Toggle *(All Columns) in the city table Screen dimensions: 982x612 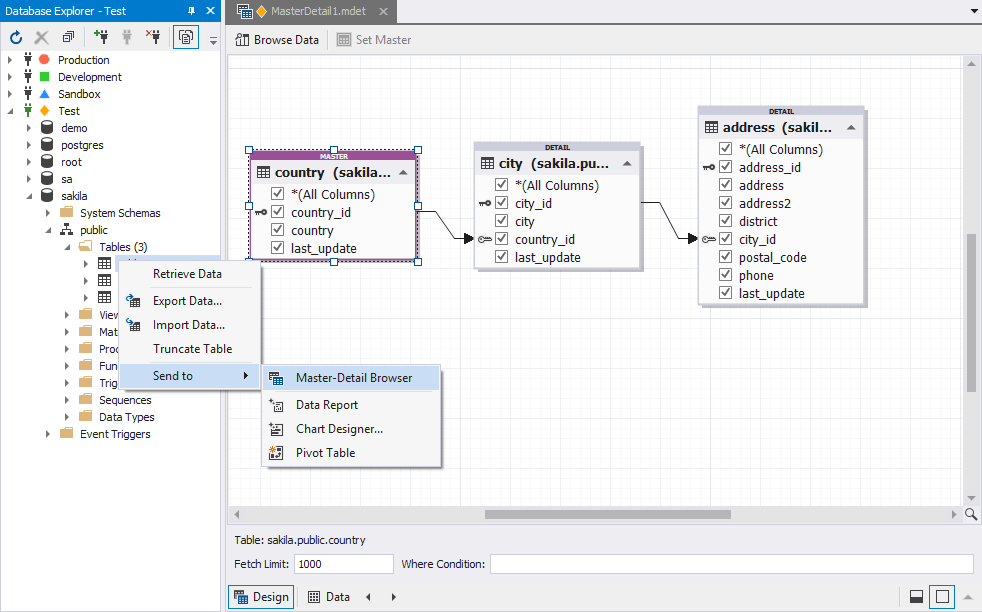[x=501, y=184]
